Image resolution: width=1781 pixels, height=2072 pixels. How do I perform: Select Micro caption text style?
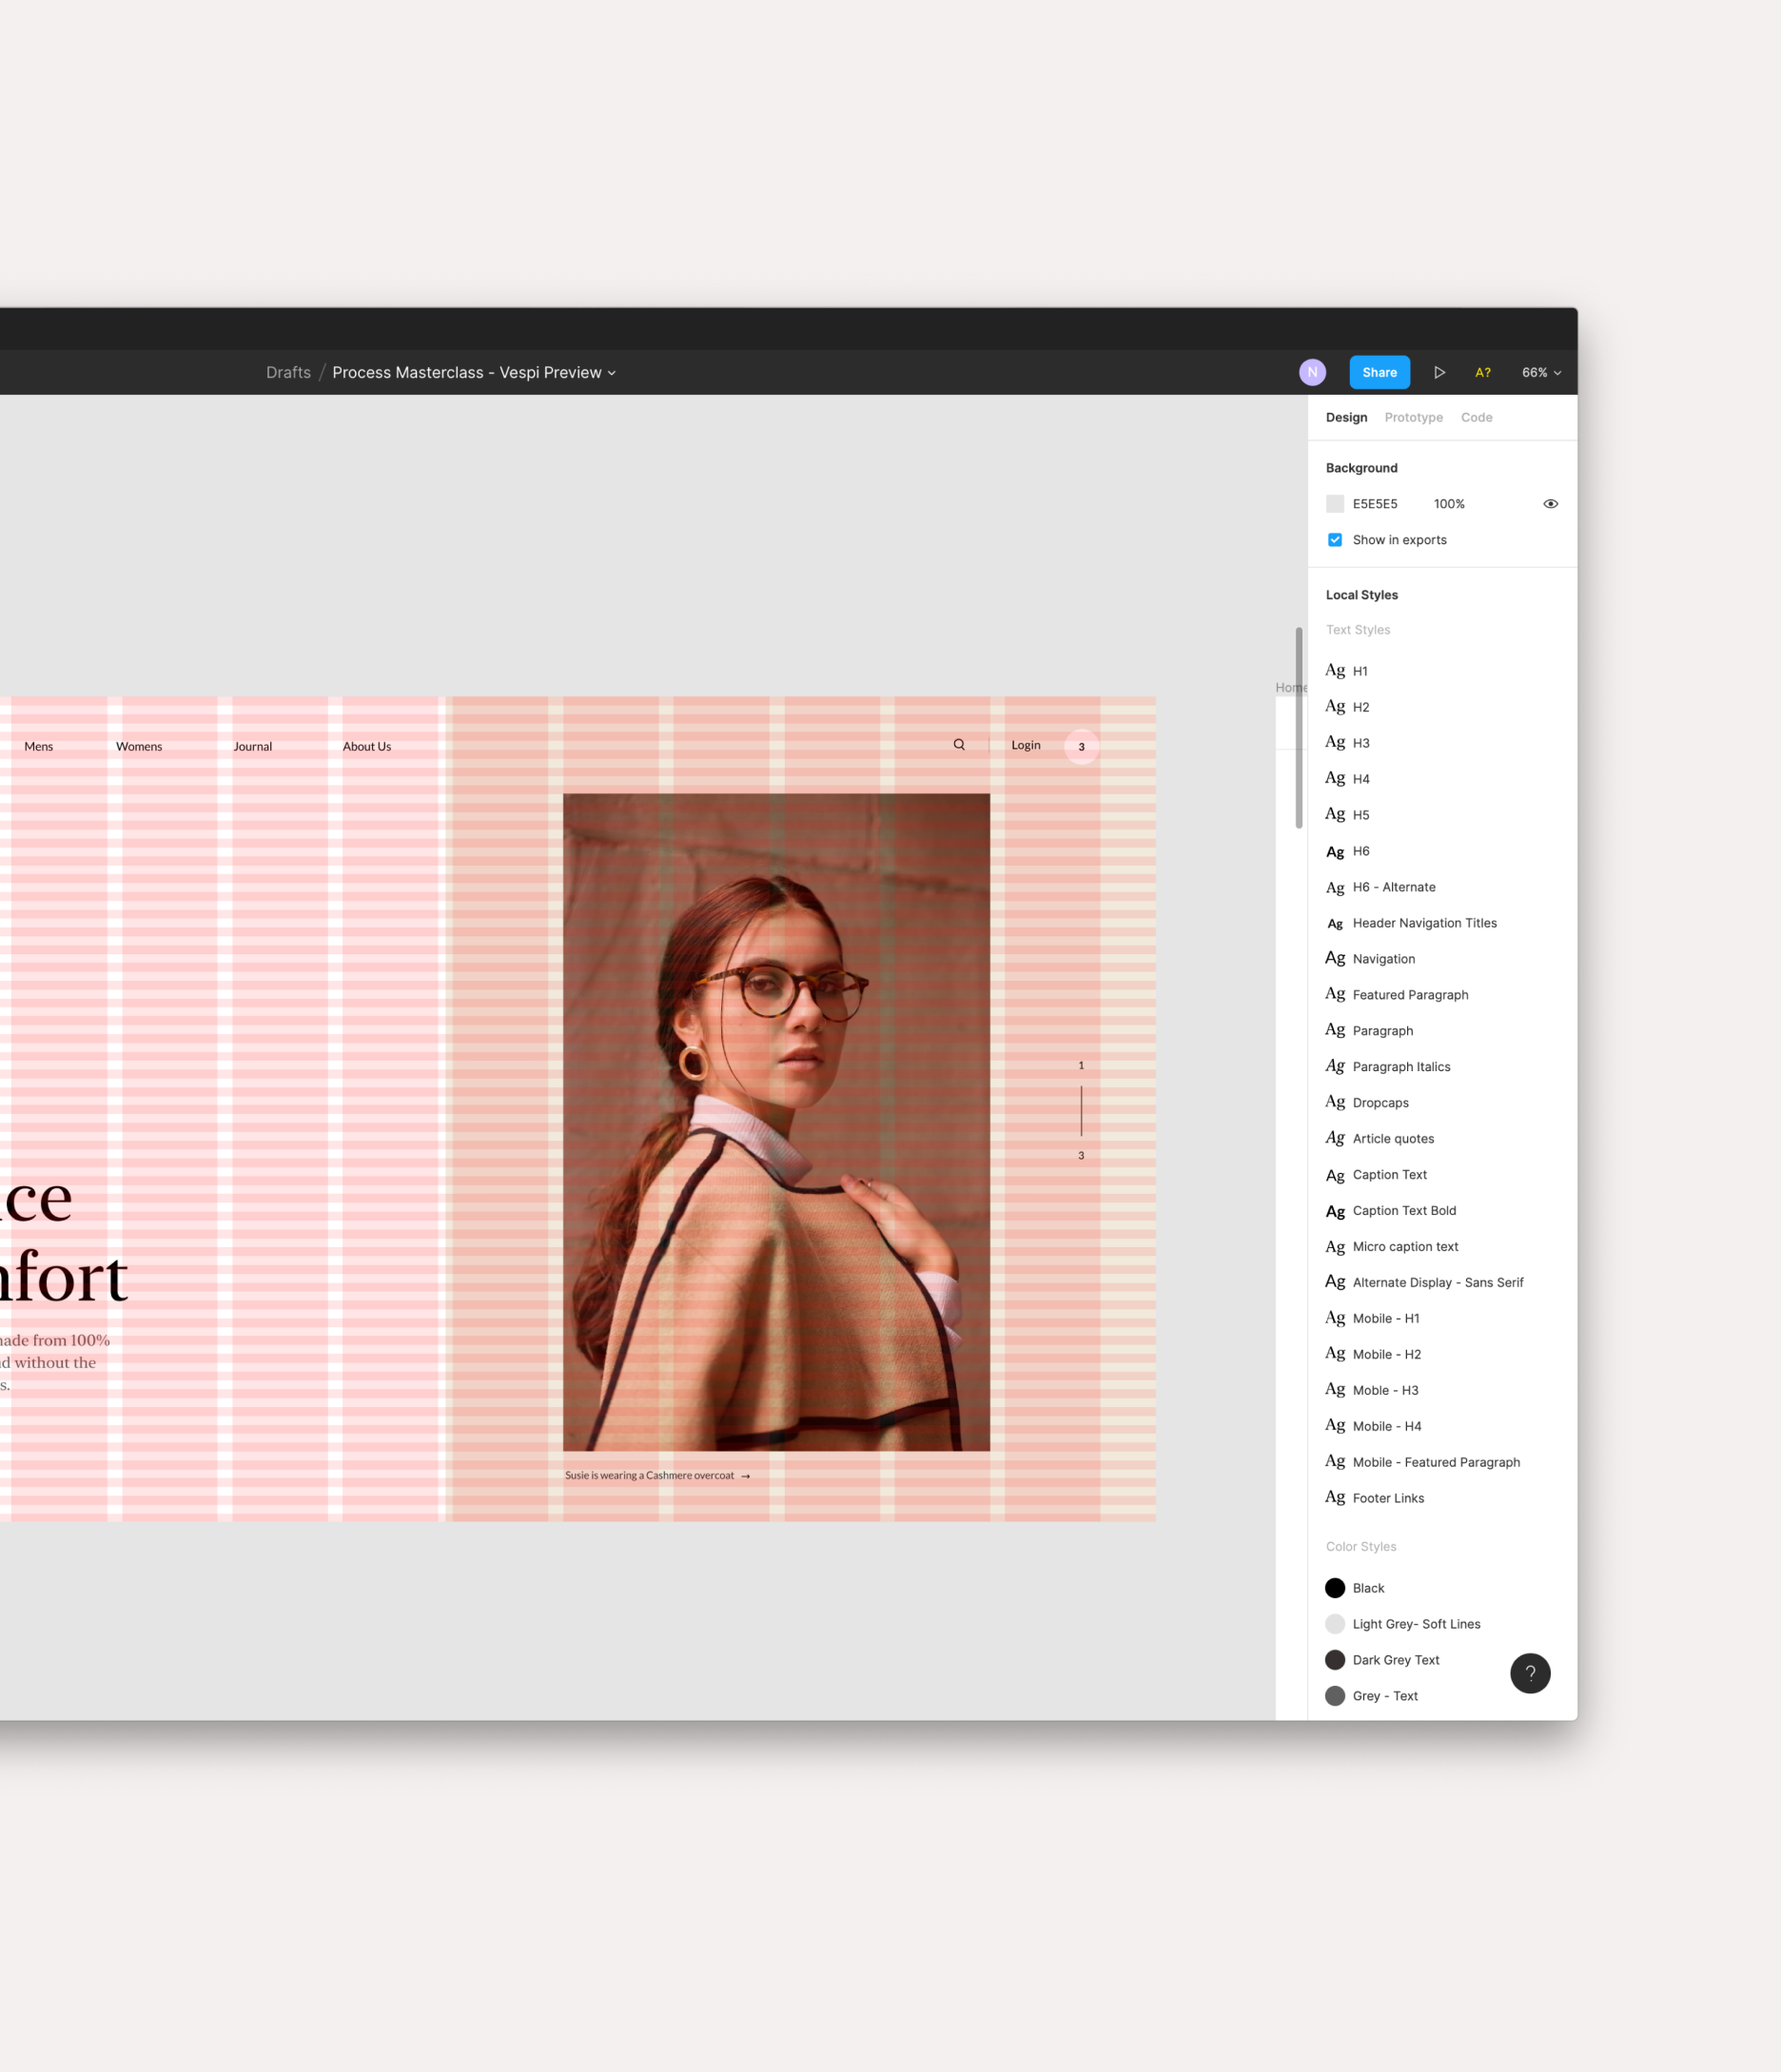[x=1441, y=1247]
